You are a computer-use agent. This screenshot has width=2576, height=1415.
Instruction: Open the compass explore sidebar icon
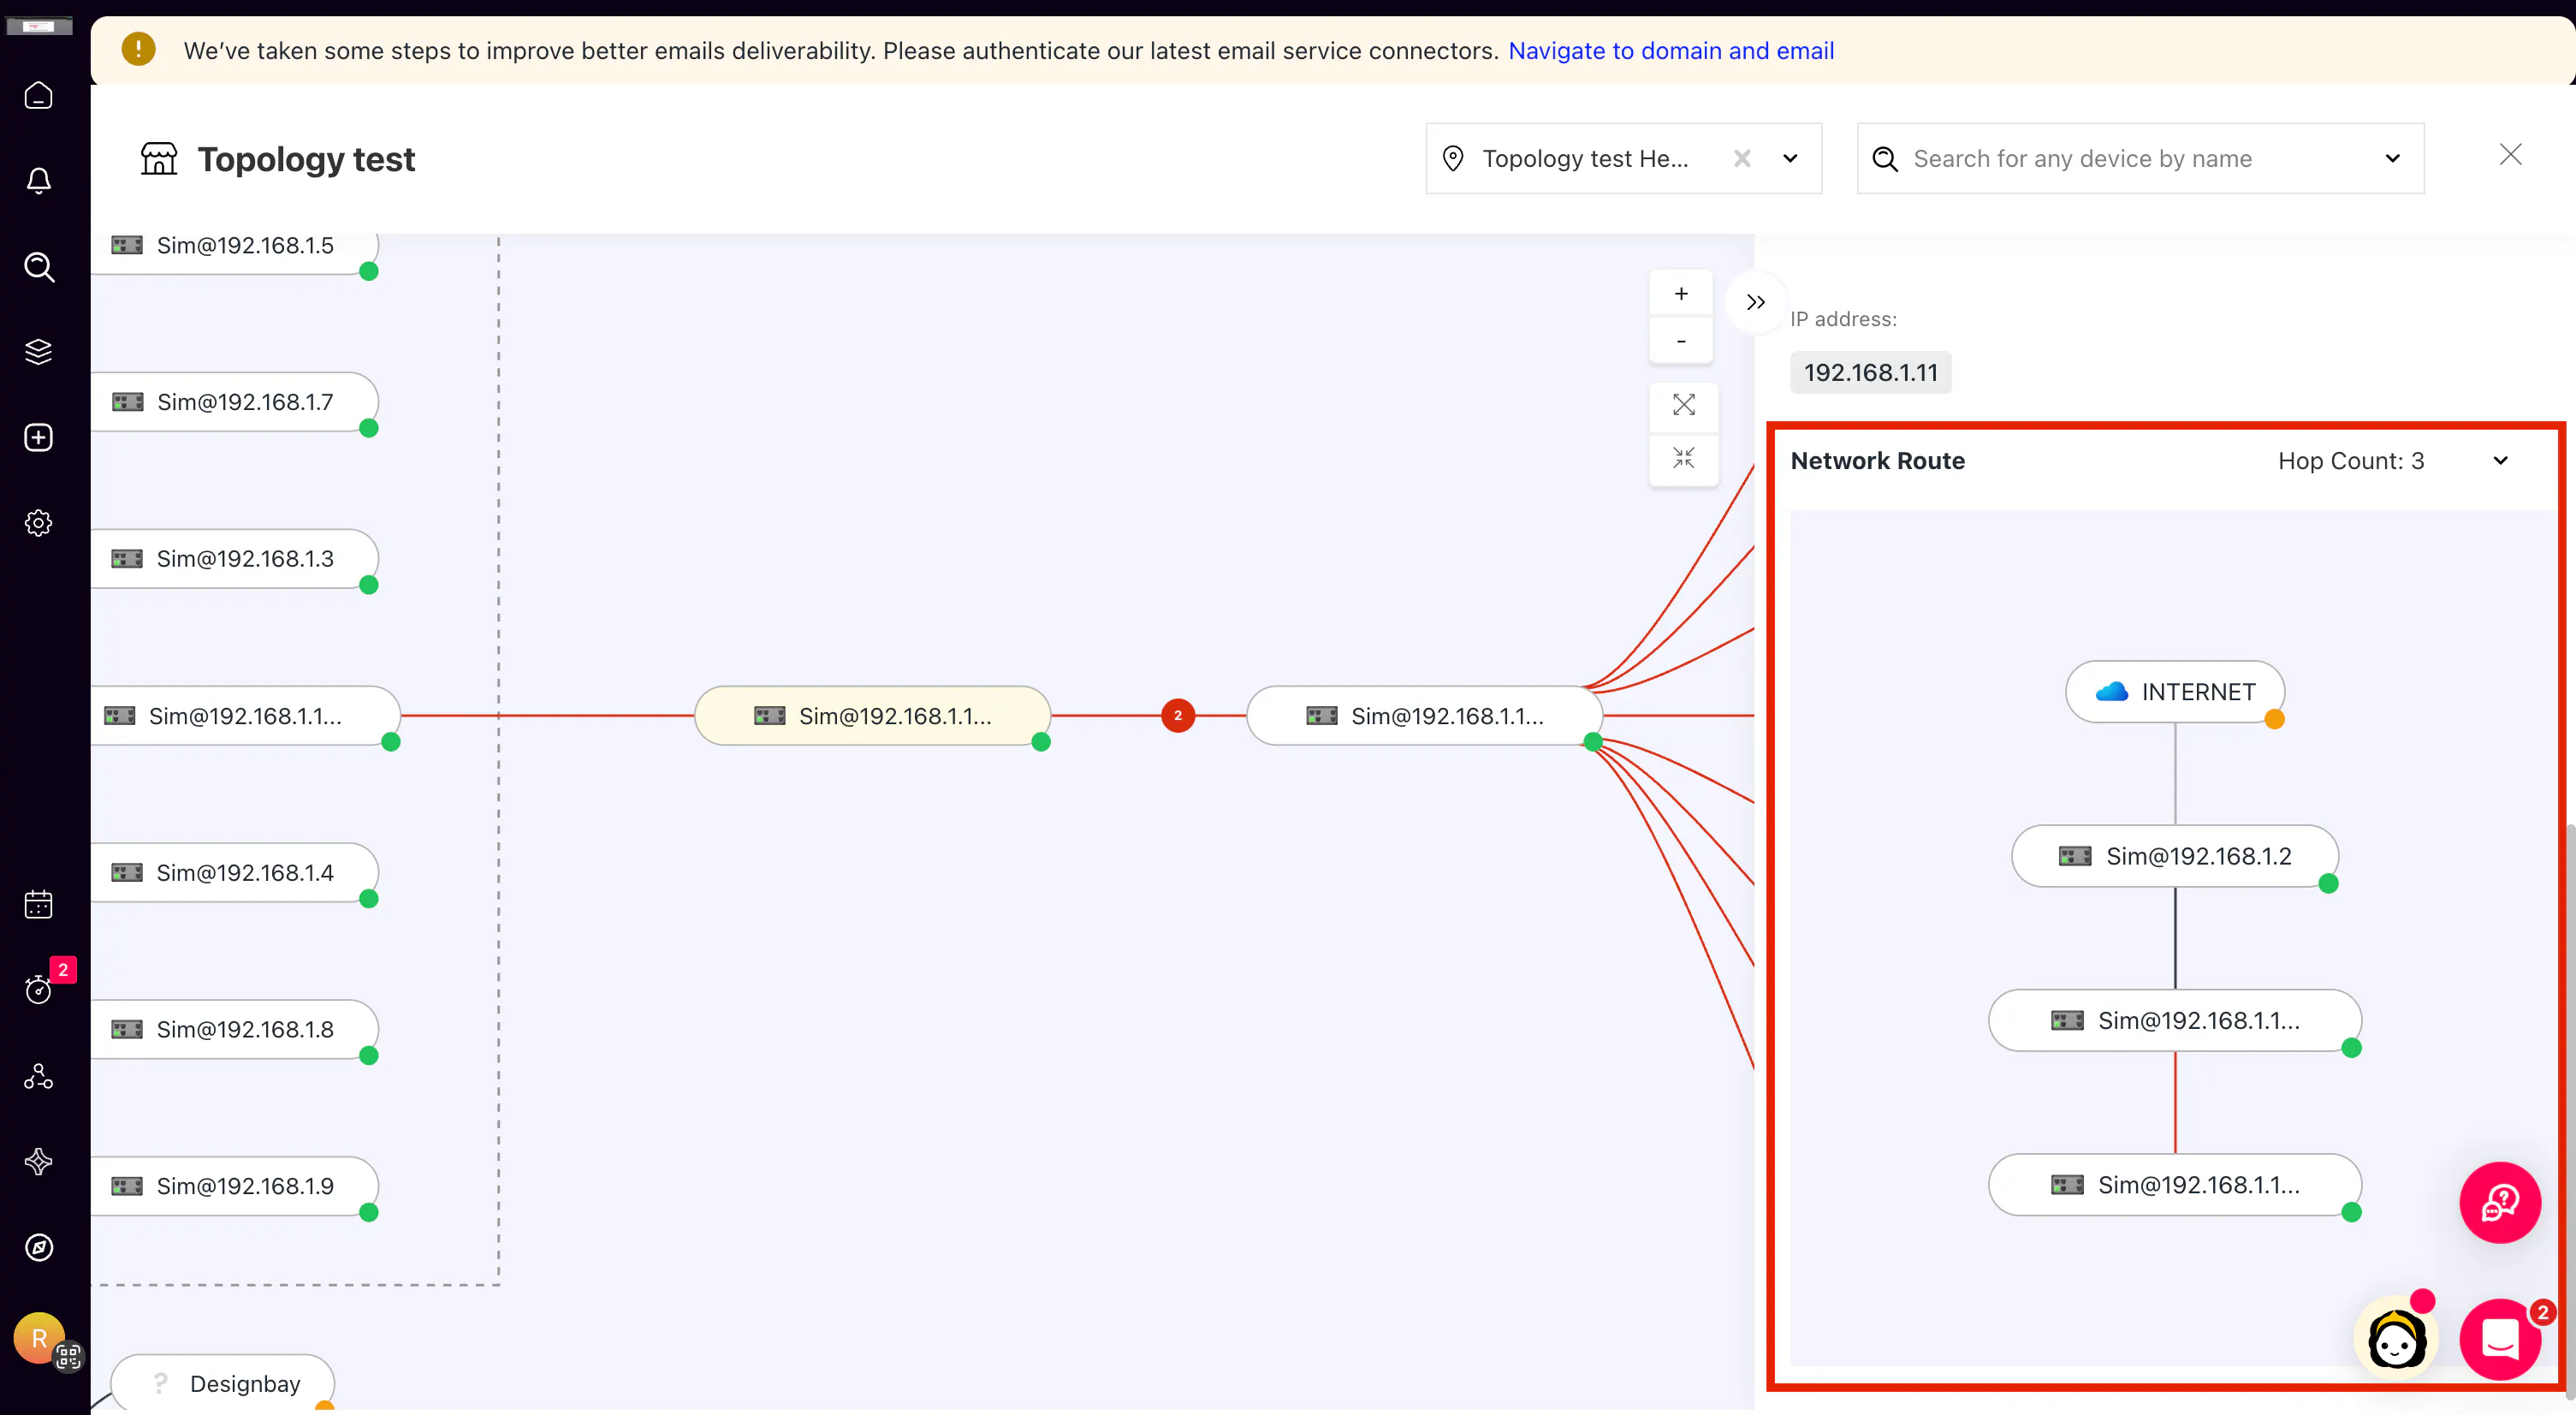pos(38,1247)
